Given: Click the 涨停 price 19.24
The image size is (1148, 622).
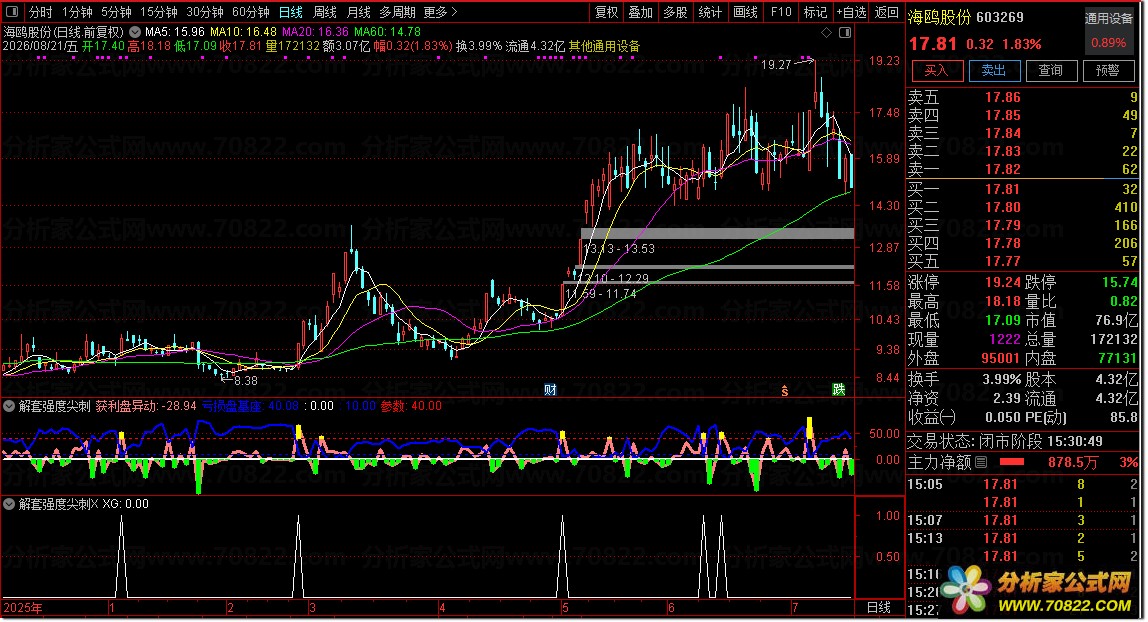Looking at the screenshot, I should pyautogui.click(x=1002, y=282).
